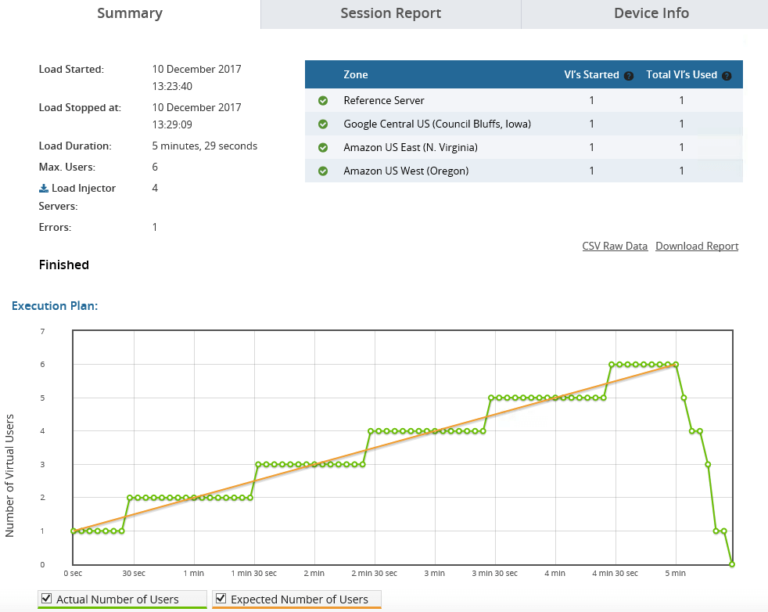Open the Download Report link

(697, 246)
